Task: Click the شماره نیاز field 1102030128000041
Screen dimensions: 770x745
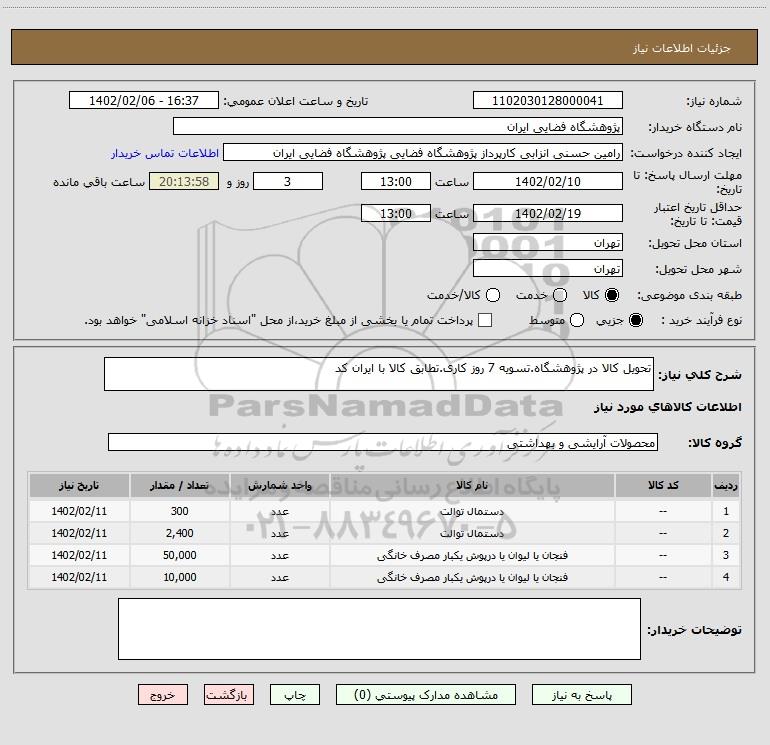Action: pyautogui.click(x=548, y=100)
